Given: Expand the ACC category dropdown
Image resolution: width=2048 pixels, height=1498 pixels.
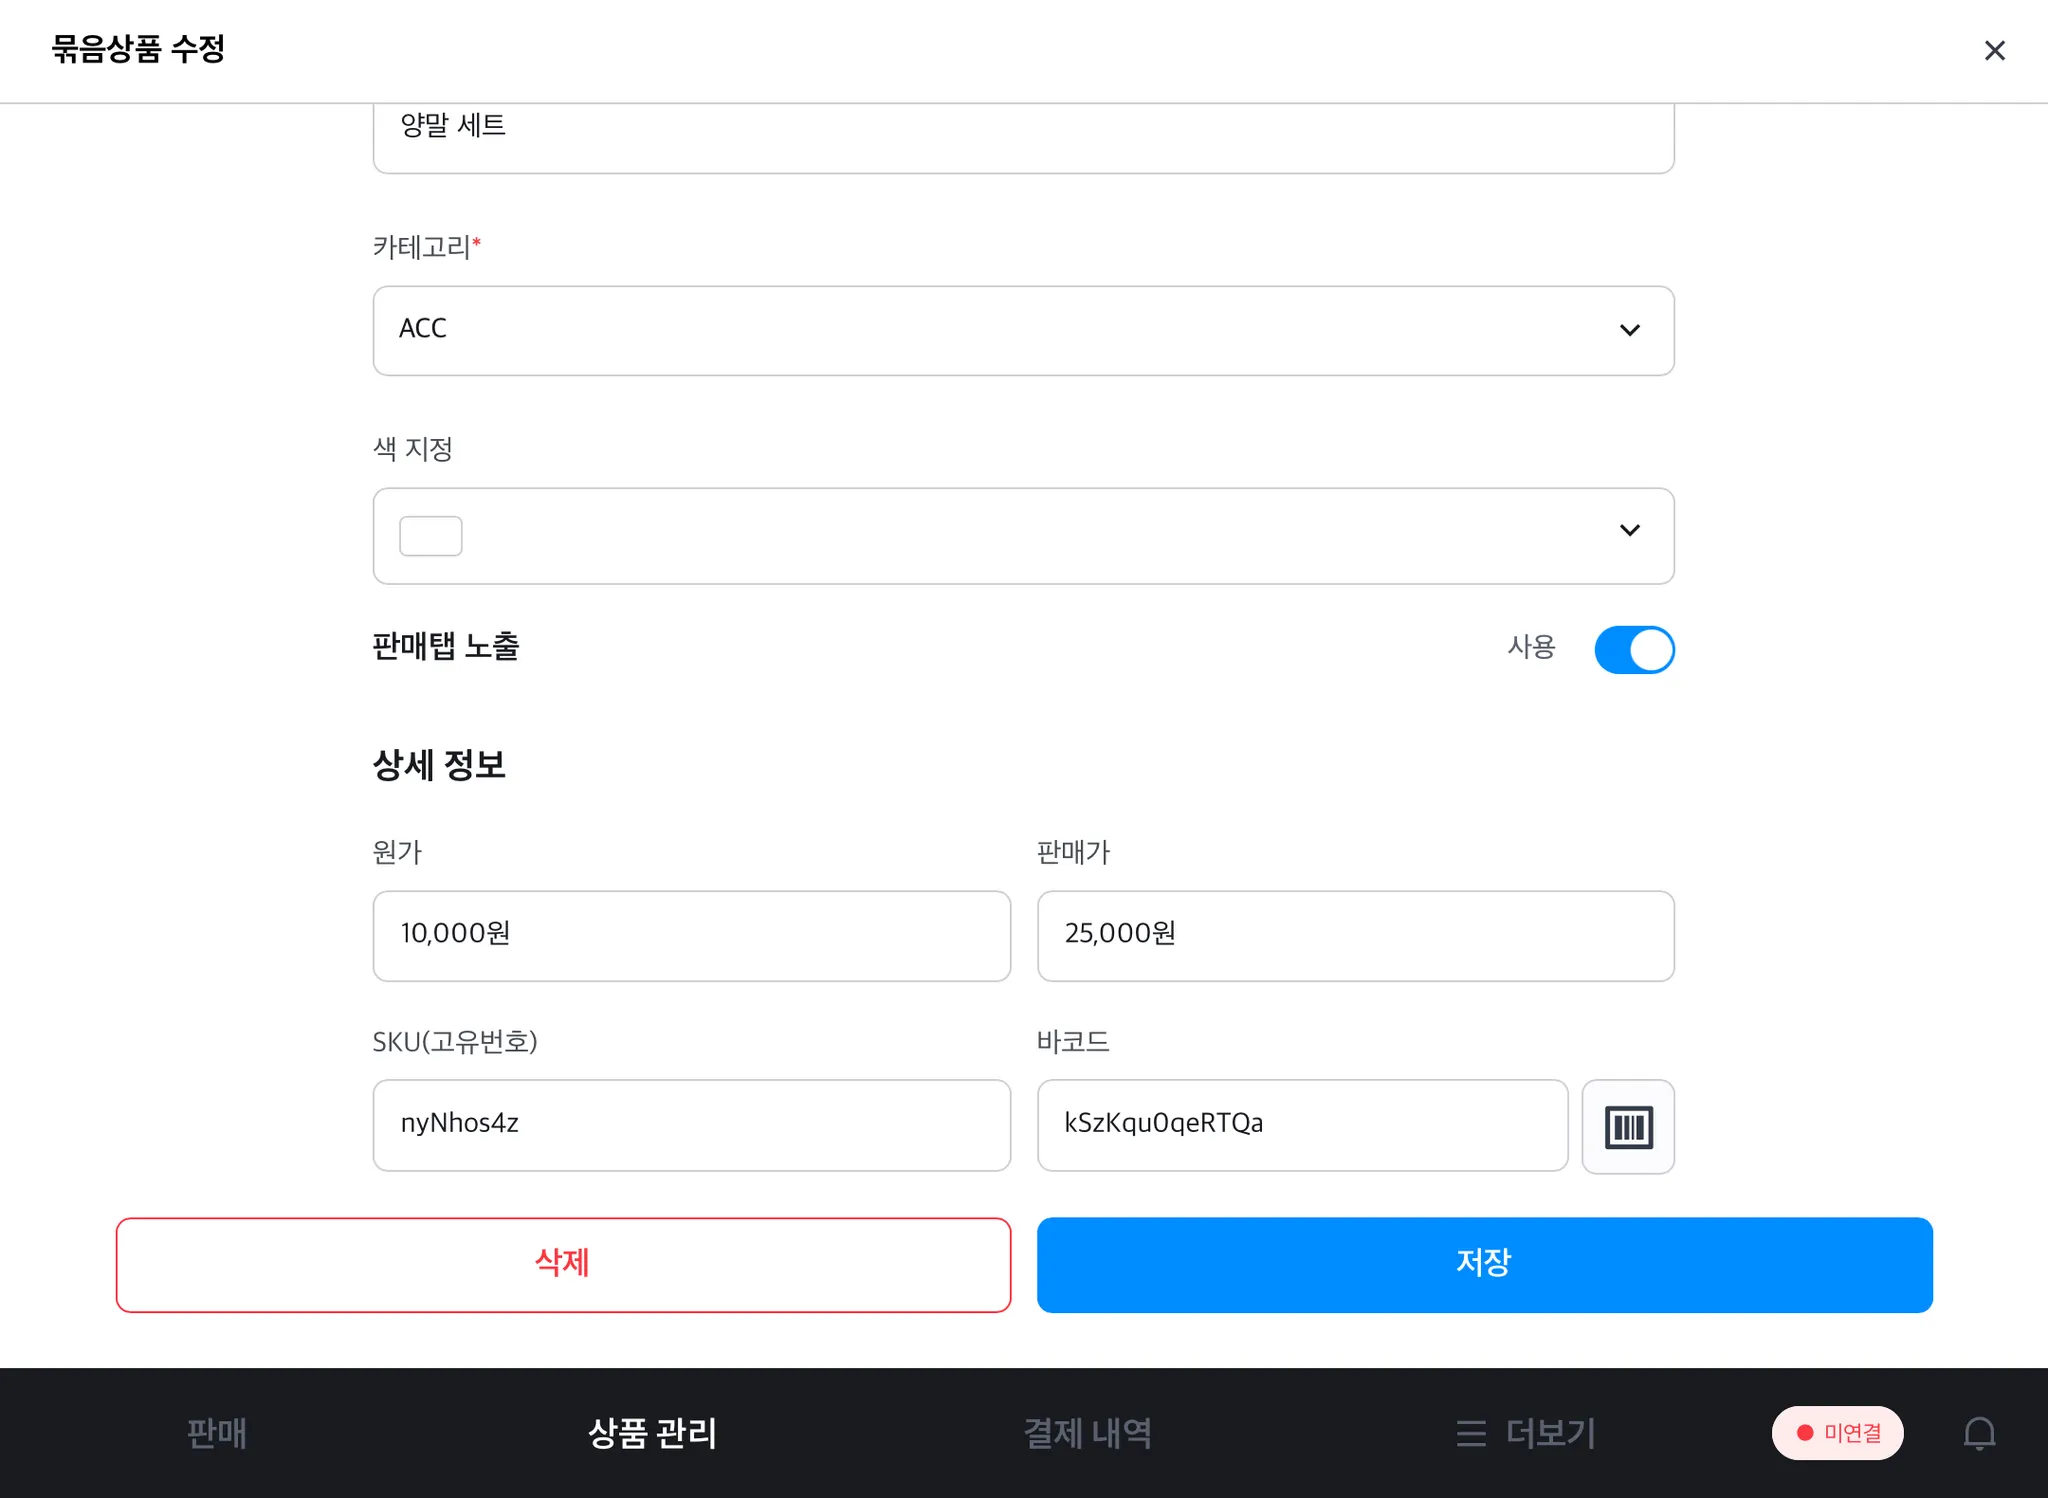Looking at the screenshot, I should (1022, 330).
